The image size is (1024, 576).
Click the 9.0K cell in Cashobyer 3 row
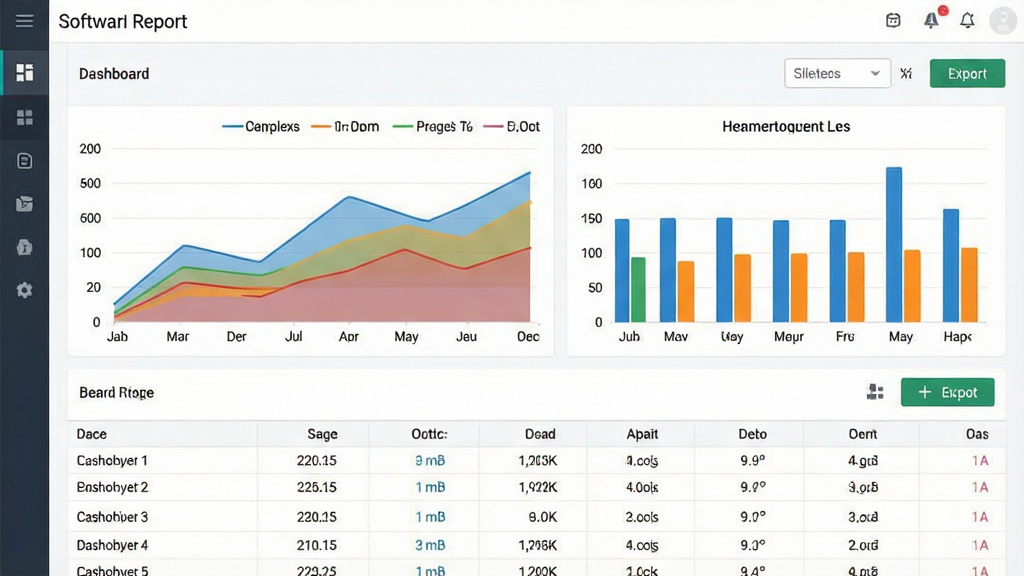(543, 517)
